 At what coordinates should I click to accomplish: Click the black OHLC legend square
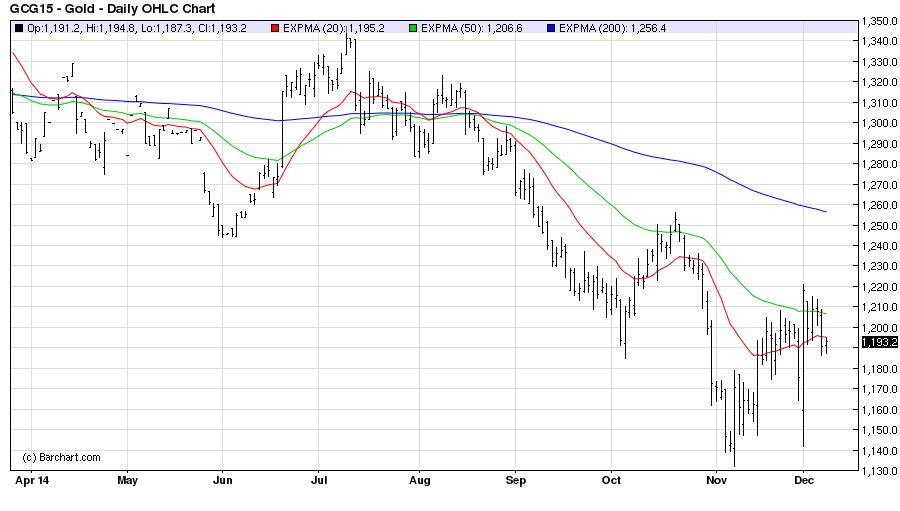pyautogui.click(x=17, y=28)
